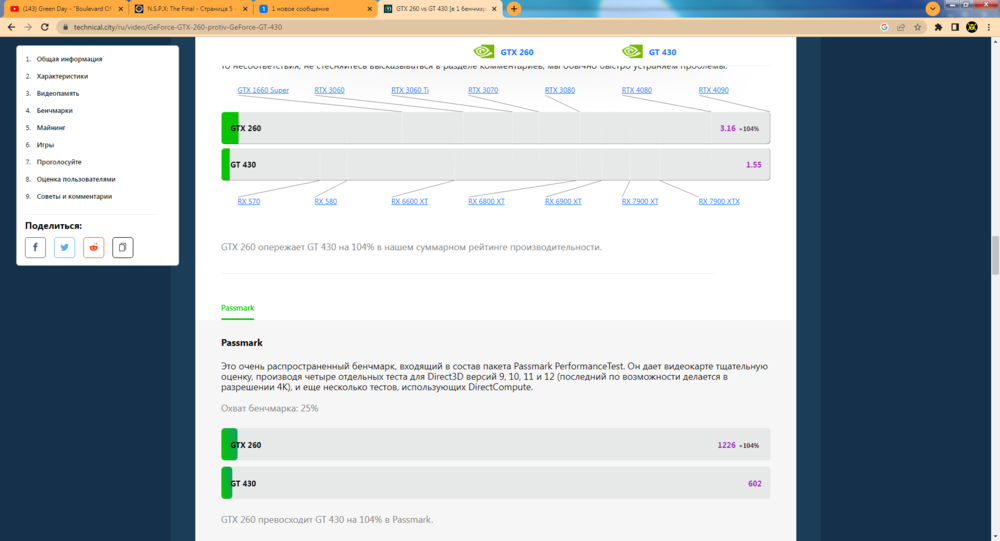Jump to 'Оценка пользователями' section

pyautogui.click(x=76, y=179)
